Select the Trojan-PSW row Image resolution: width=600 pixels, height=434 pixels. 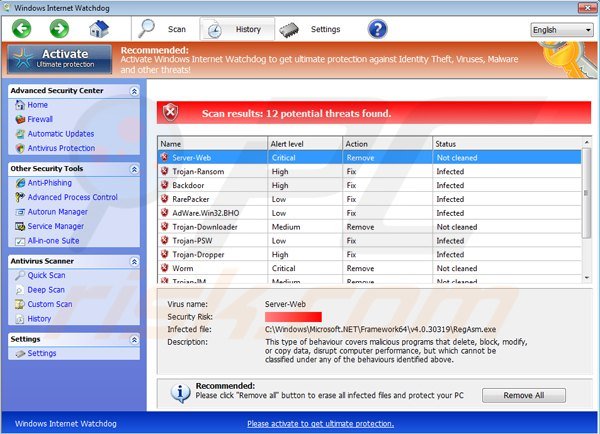(x=369, y=240)
